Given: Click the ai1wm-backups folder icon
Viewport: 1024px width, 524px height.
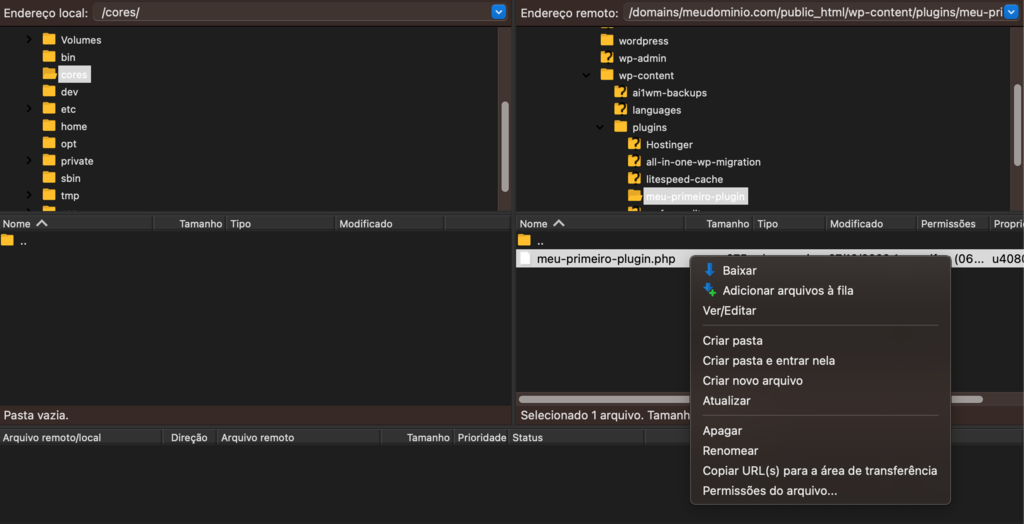Looking at the screenshot, I should click(x=620, y=92).
